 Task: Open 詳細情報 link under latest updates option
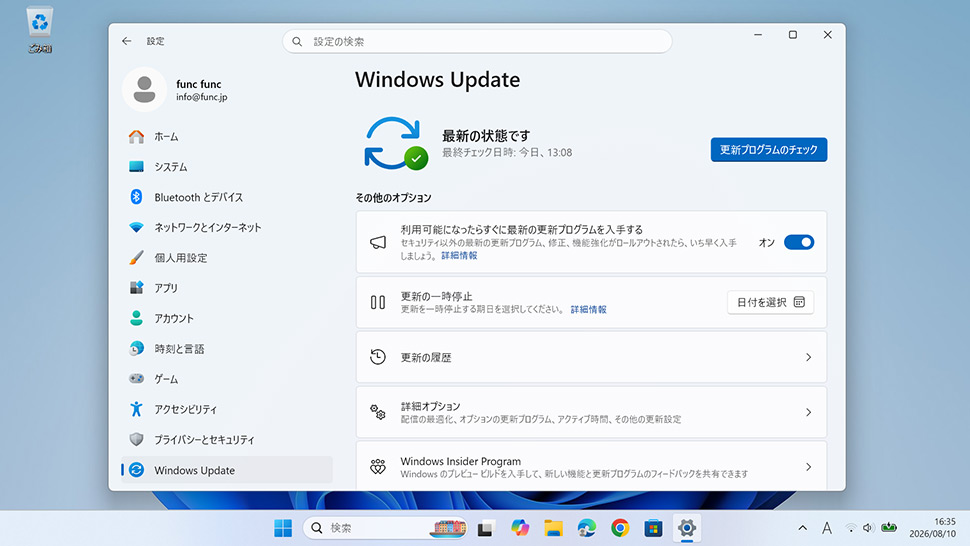point(459,255)
